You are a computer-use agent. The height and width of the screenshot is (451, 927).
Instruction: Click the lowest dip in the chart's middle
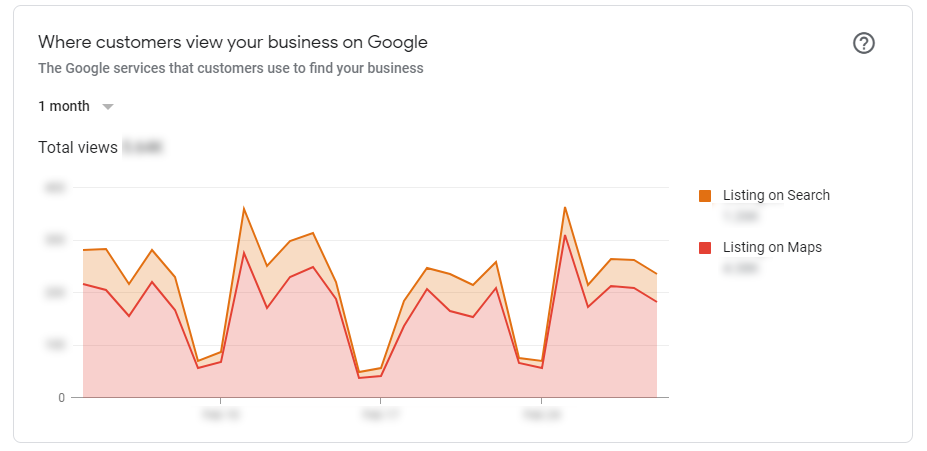[x=358, y=373]
